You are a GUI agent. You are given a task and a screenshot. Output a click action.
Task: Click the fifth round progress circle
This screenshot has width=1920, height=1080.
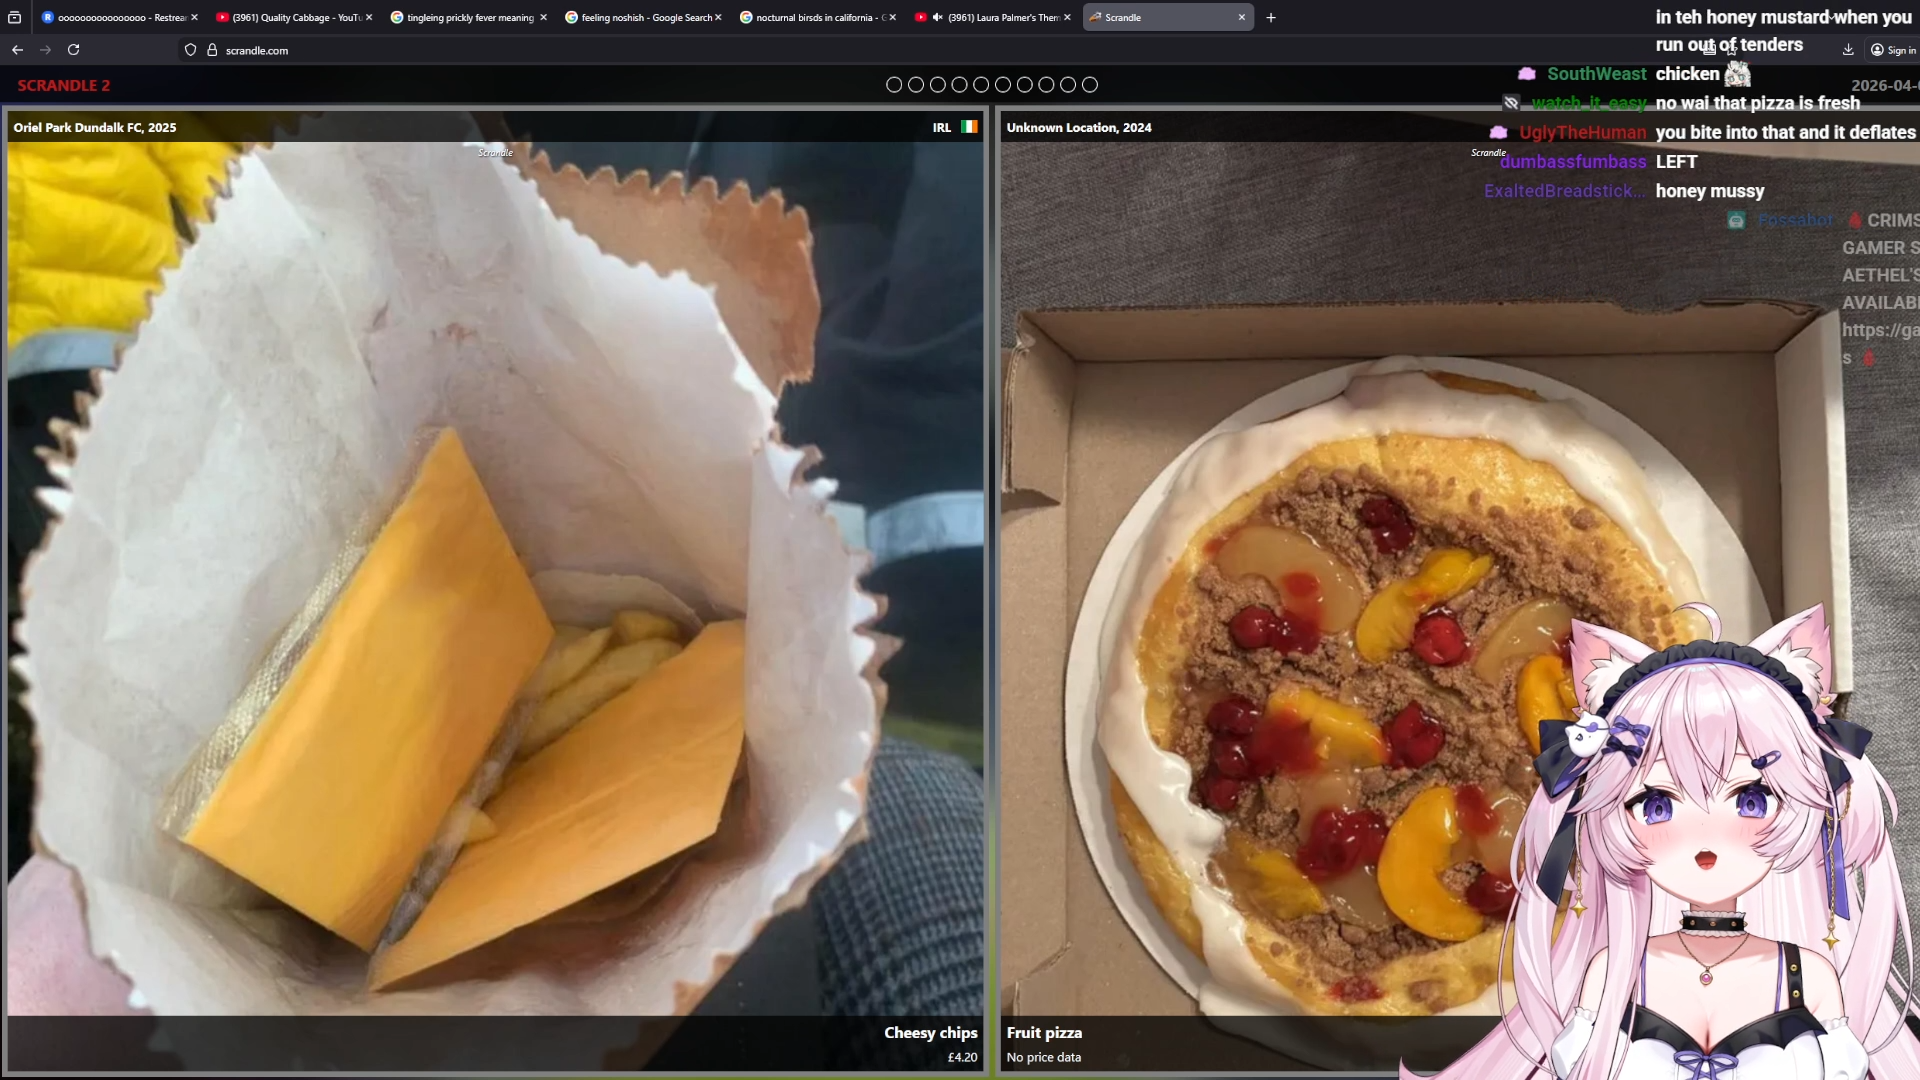[x=981, y=85]
